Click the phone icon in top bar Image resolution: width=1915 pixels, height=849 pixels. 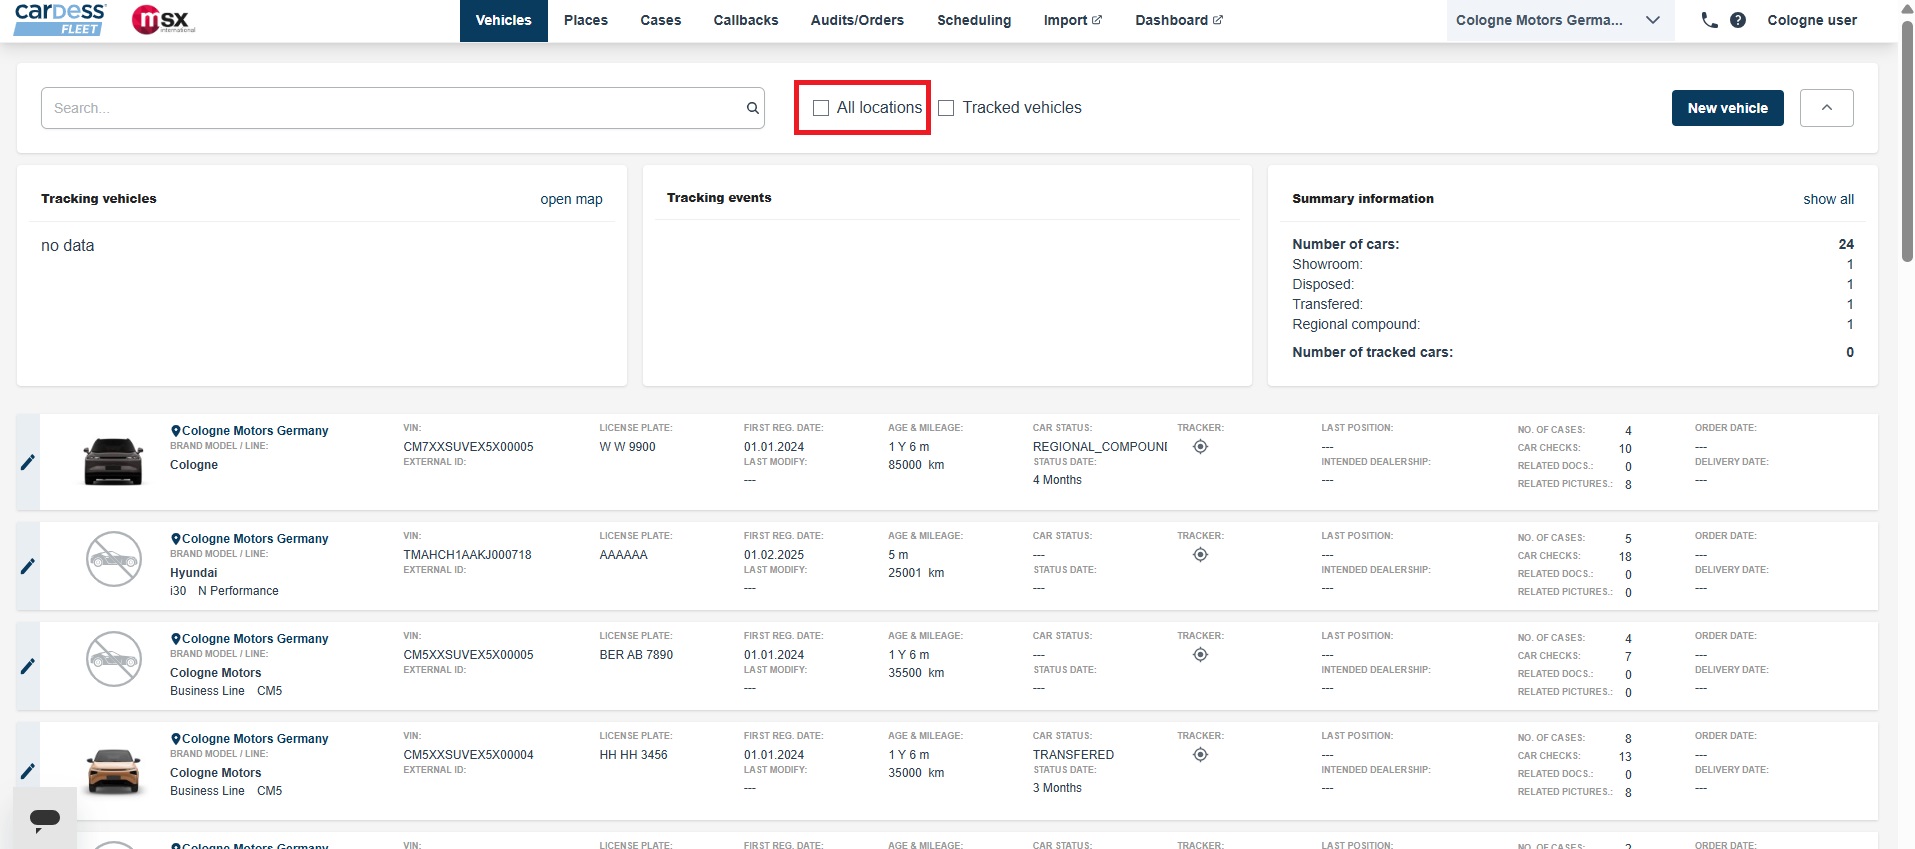(x=1709, y=20)
